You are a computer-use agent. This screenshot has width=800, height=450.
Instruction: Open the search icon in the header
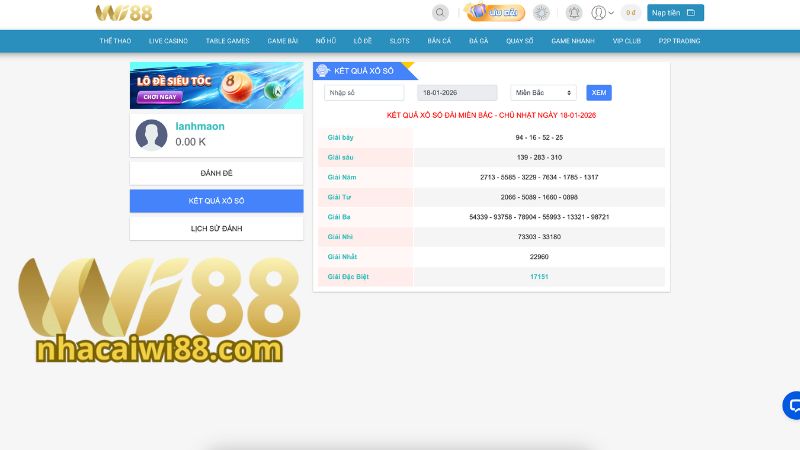tap(440, 12)
